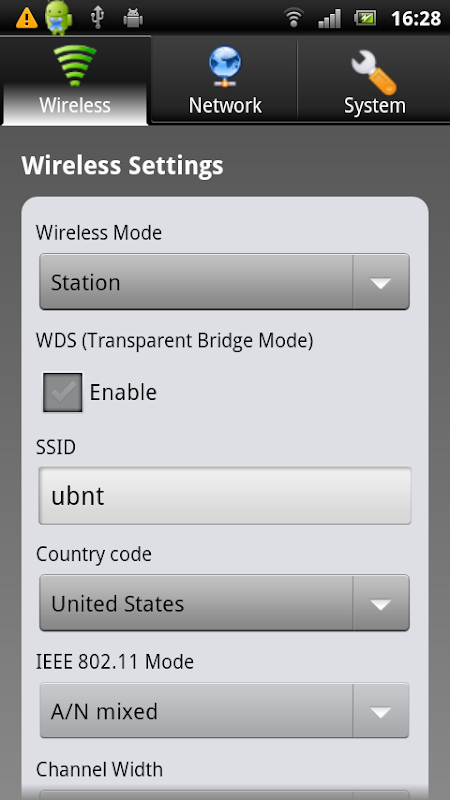Tap the green Android robot notification icon
450x800 pixels.
tap(59, 18)
